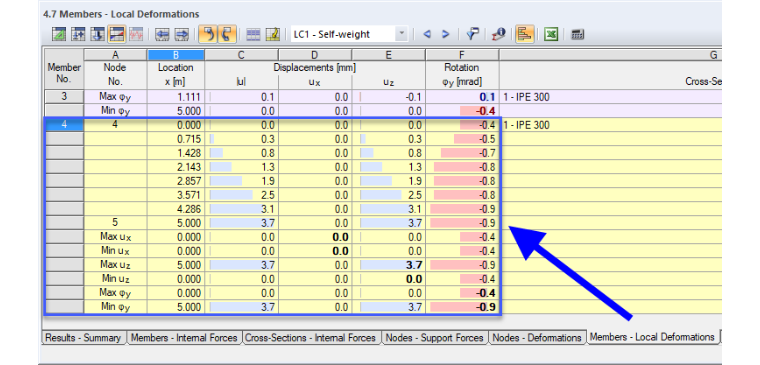Switch to Members - Internal Forces tab
The image size is (760, 365).
tap(184, 338)
